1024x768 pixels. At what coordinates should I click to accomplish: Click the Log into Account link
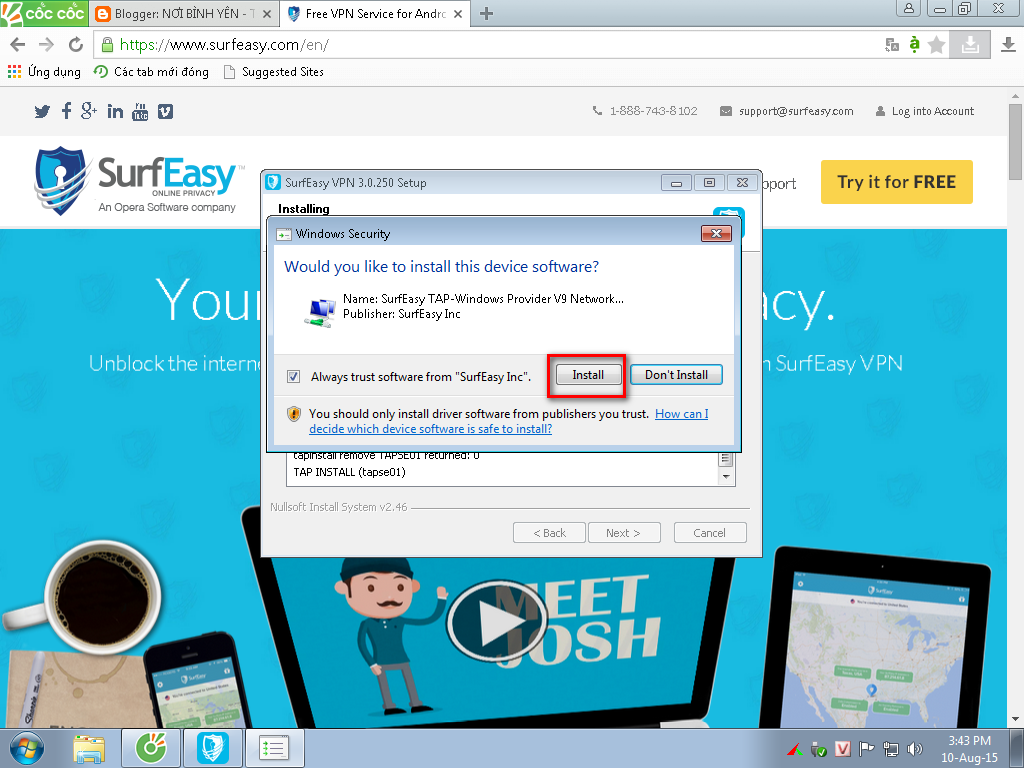click(x=925, y=111)
